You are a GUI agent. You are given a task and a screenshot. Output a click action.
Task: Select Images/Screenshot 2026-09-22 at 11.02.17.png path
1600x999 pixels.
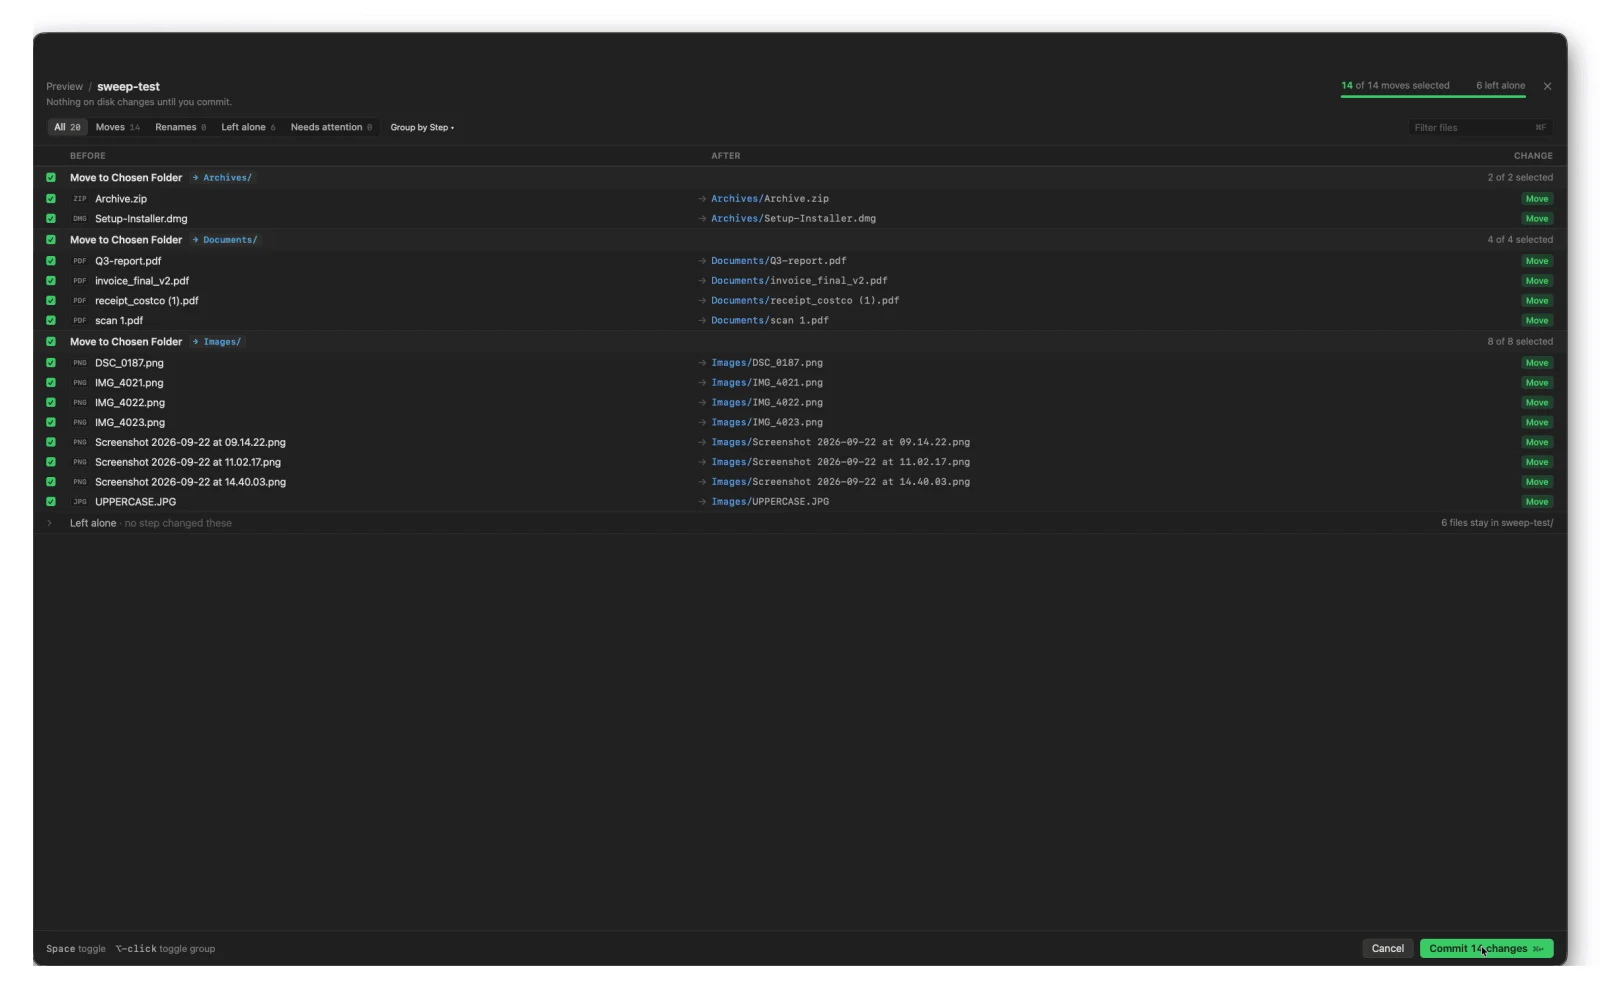click(x=840, y=462)
